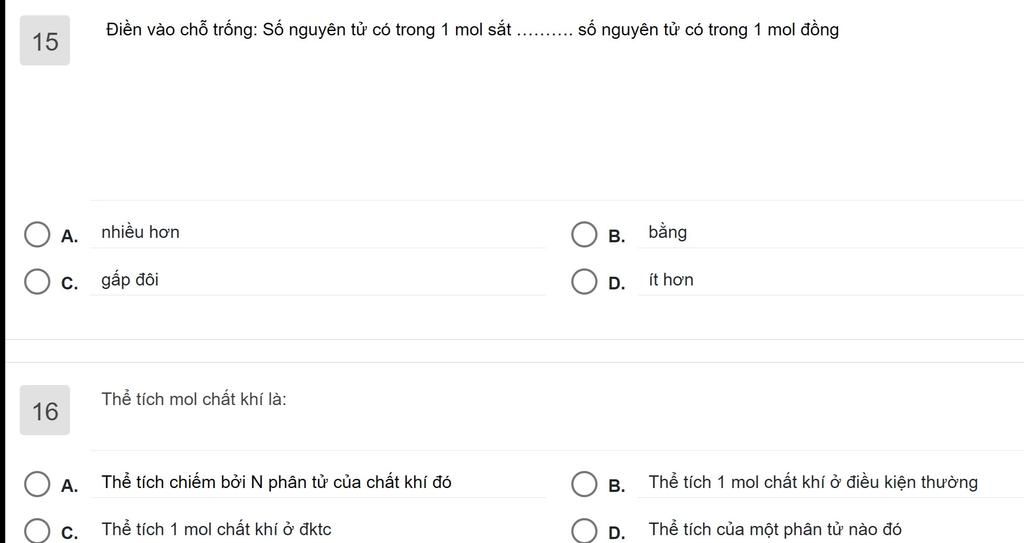Screen dimensions: 1024x543
Task: Click question 16 prompt 'Thể tích mol chất khí là'
Action: point(194,399)
